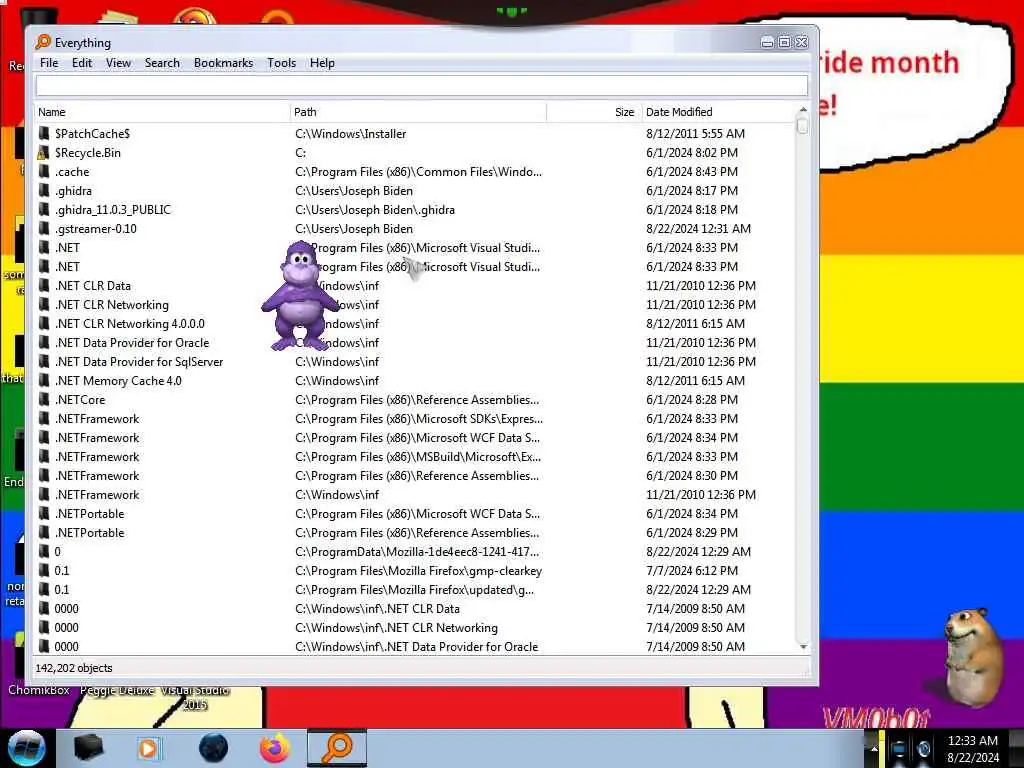Viewport: 1024px width, 768px height.
Task: Open the Bookmarks menu
Action: pos(223,63)
